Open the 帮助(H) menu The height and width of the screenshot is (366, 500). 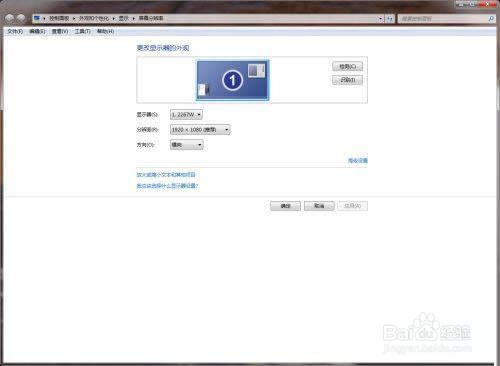click(105, 31)
